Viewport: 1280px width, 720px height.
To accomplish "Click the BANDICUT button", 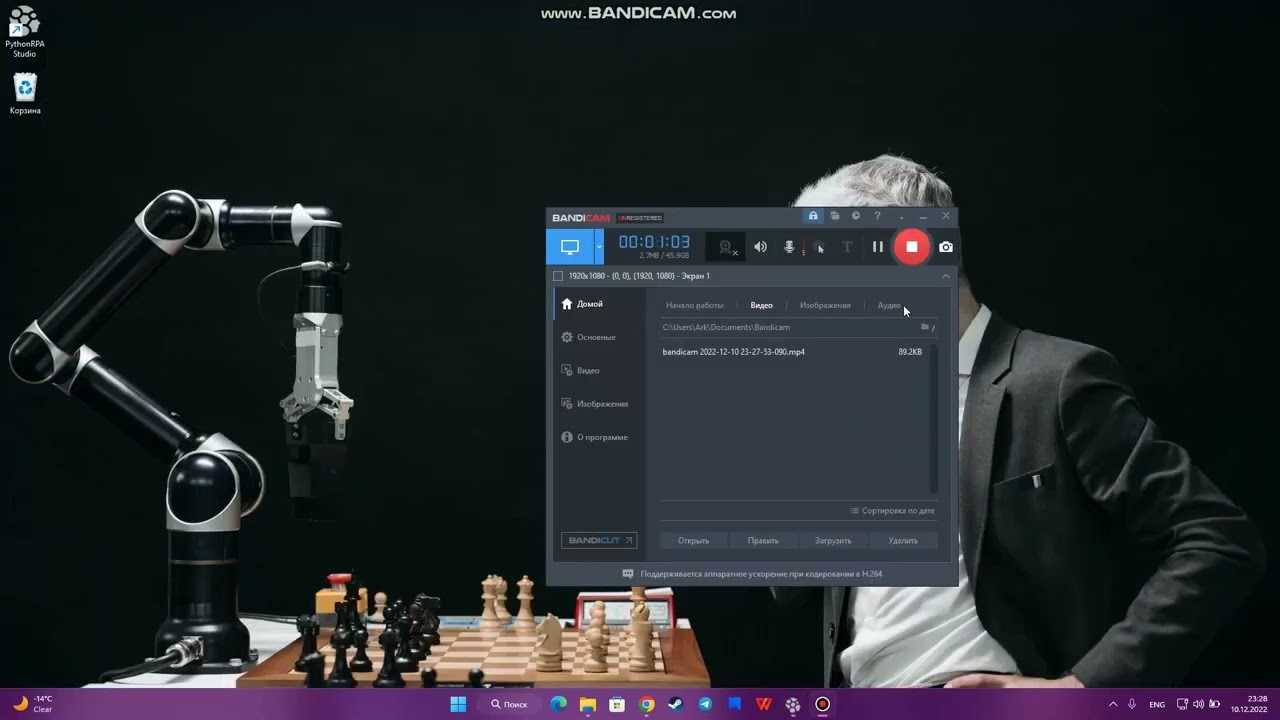I will tap(599, 540).
